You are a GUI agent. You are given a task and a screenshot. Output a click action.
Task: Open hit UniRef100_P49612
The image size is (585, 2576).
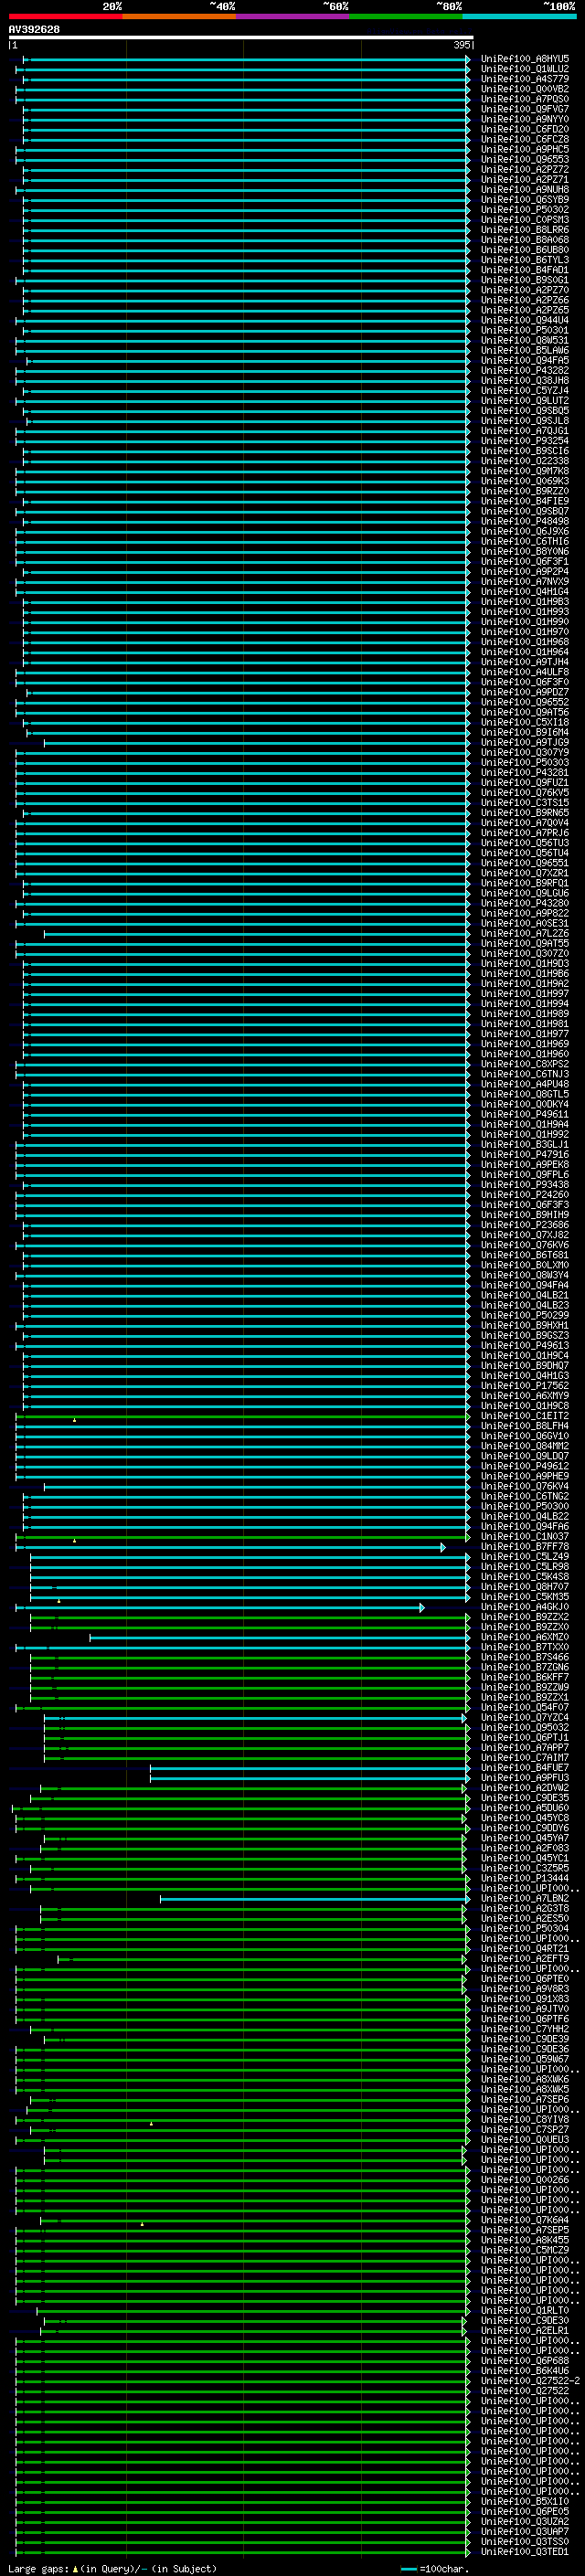click(x=525, y=1467)
